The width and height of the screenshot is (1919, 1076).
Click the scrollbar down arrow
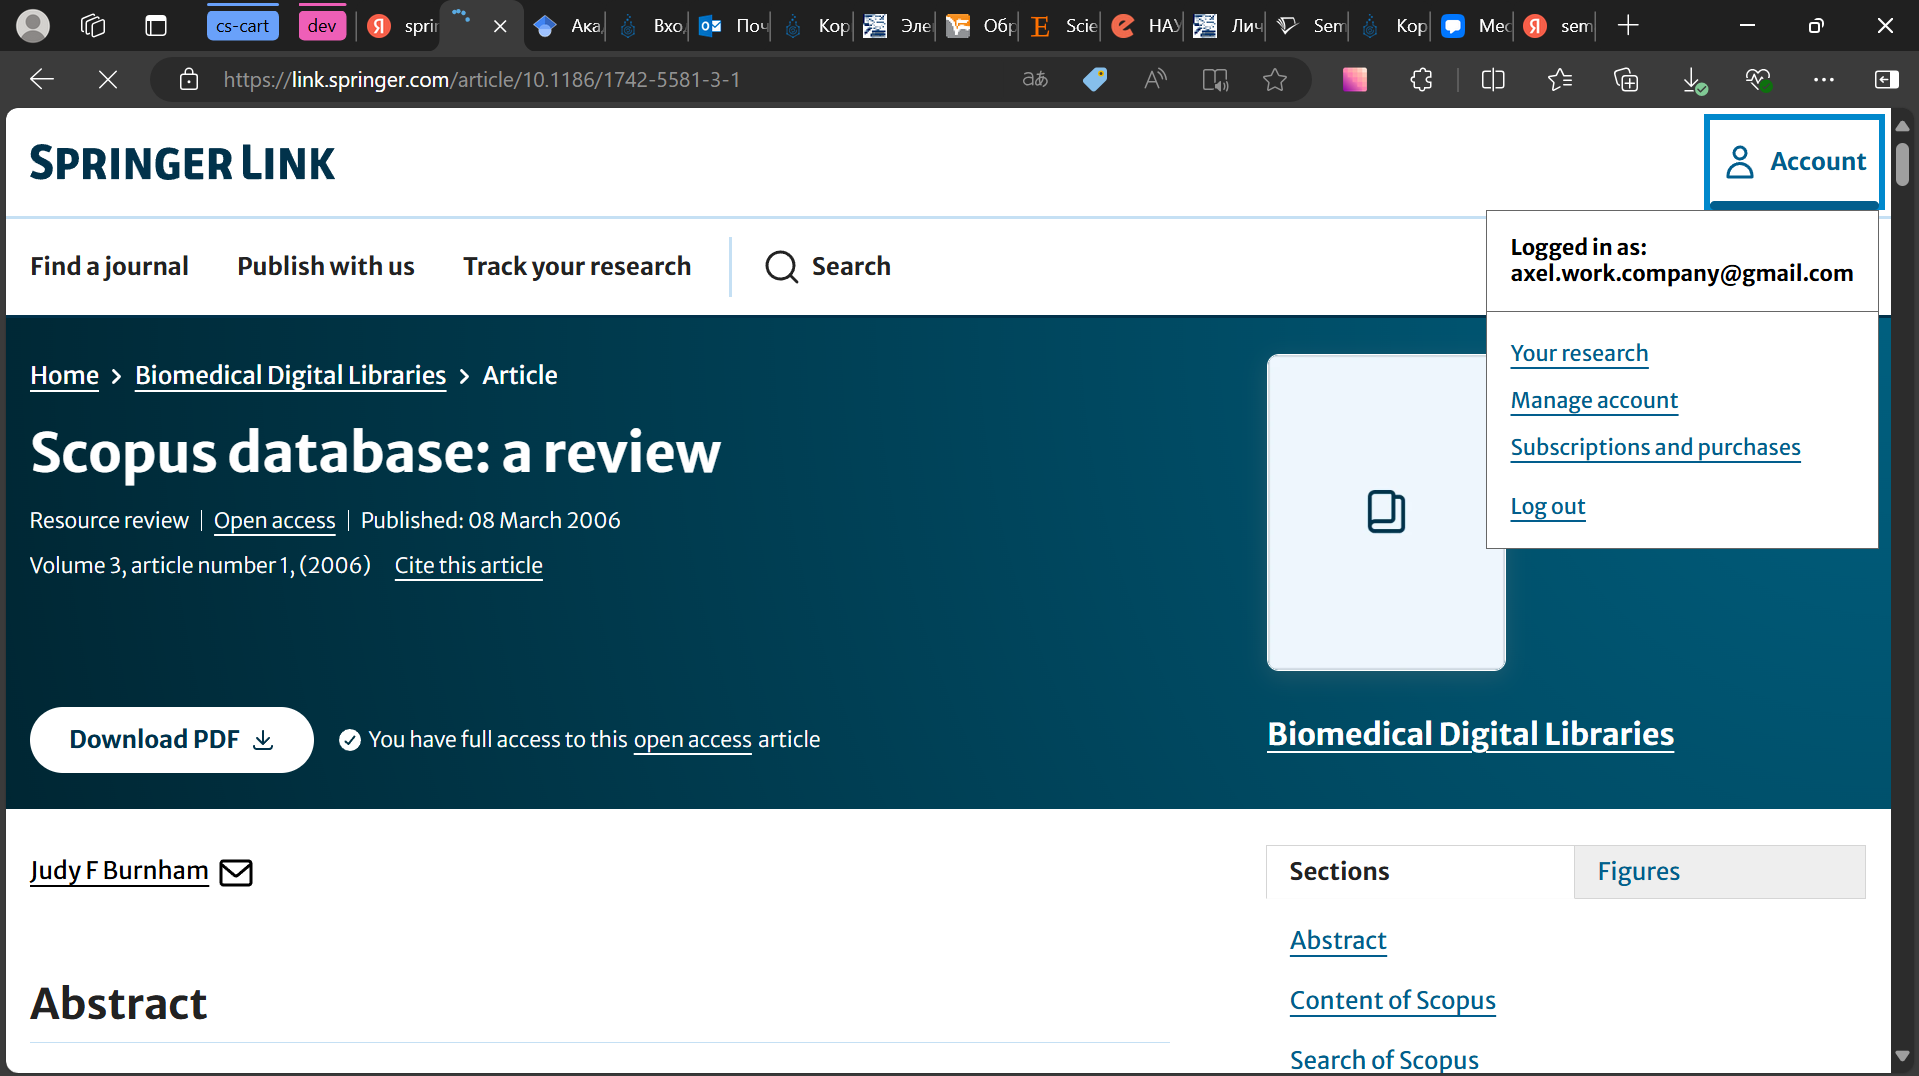[x=1902, y=1056]
